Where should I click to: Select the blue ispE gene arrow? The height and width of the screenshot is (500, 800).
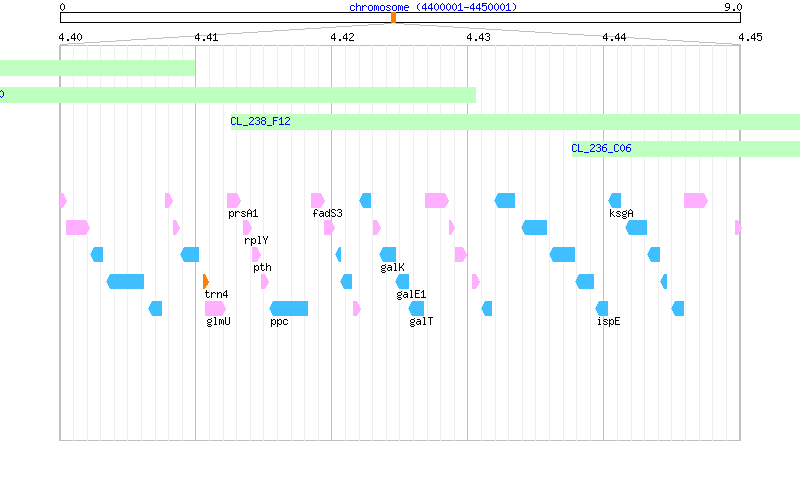point(602,309)
